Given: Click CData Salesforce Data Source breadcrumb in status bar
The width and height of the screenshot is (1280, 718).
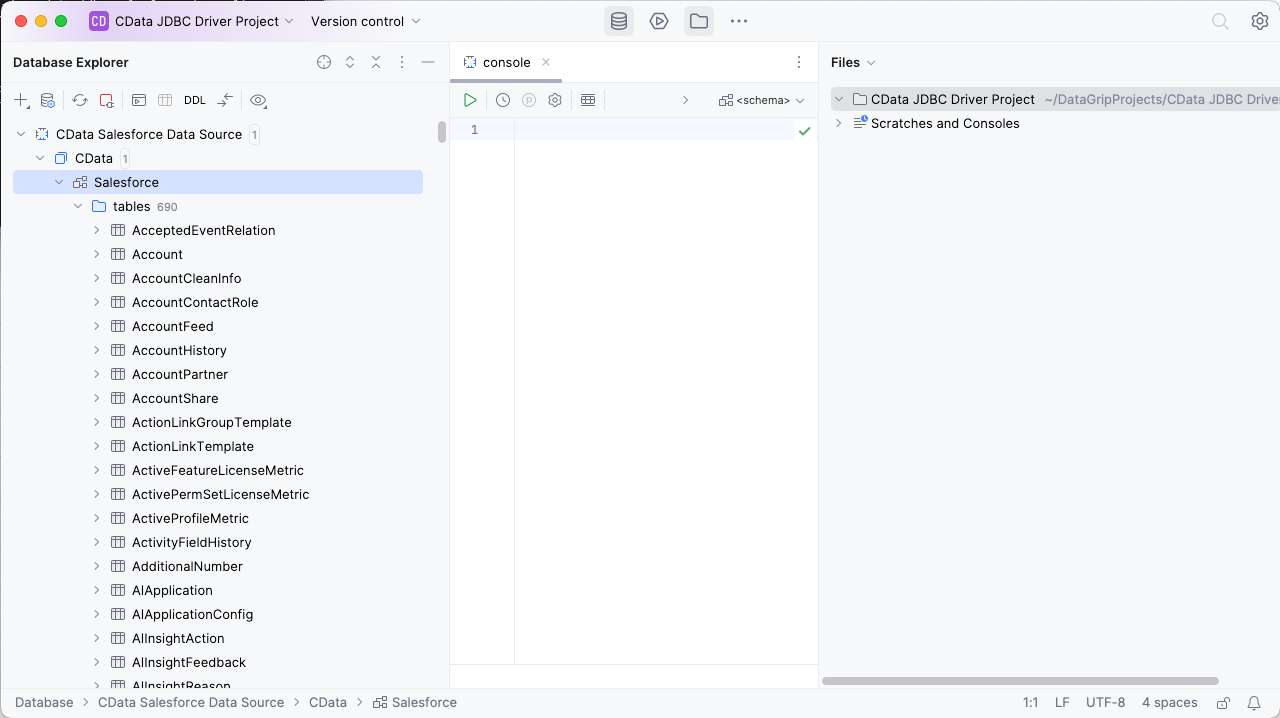Looking at the screenshot, I should point(190,703).
